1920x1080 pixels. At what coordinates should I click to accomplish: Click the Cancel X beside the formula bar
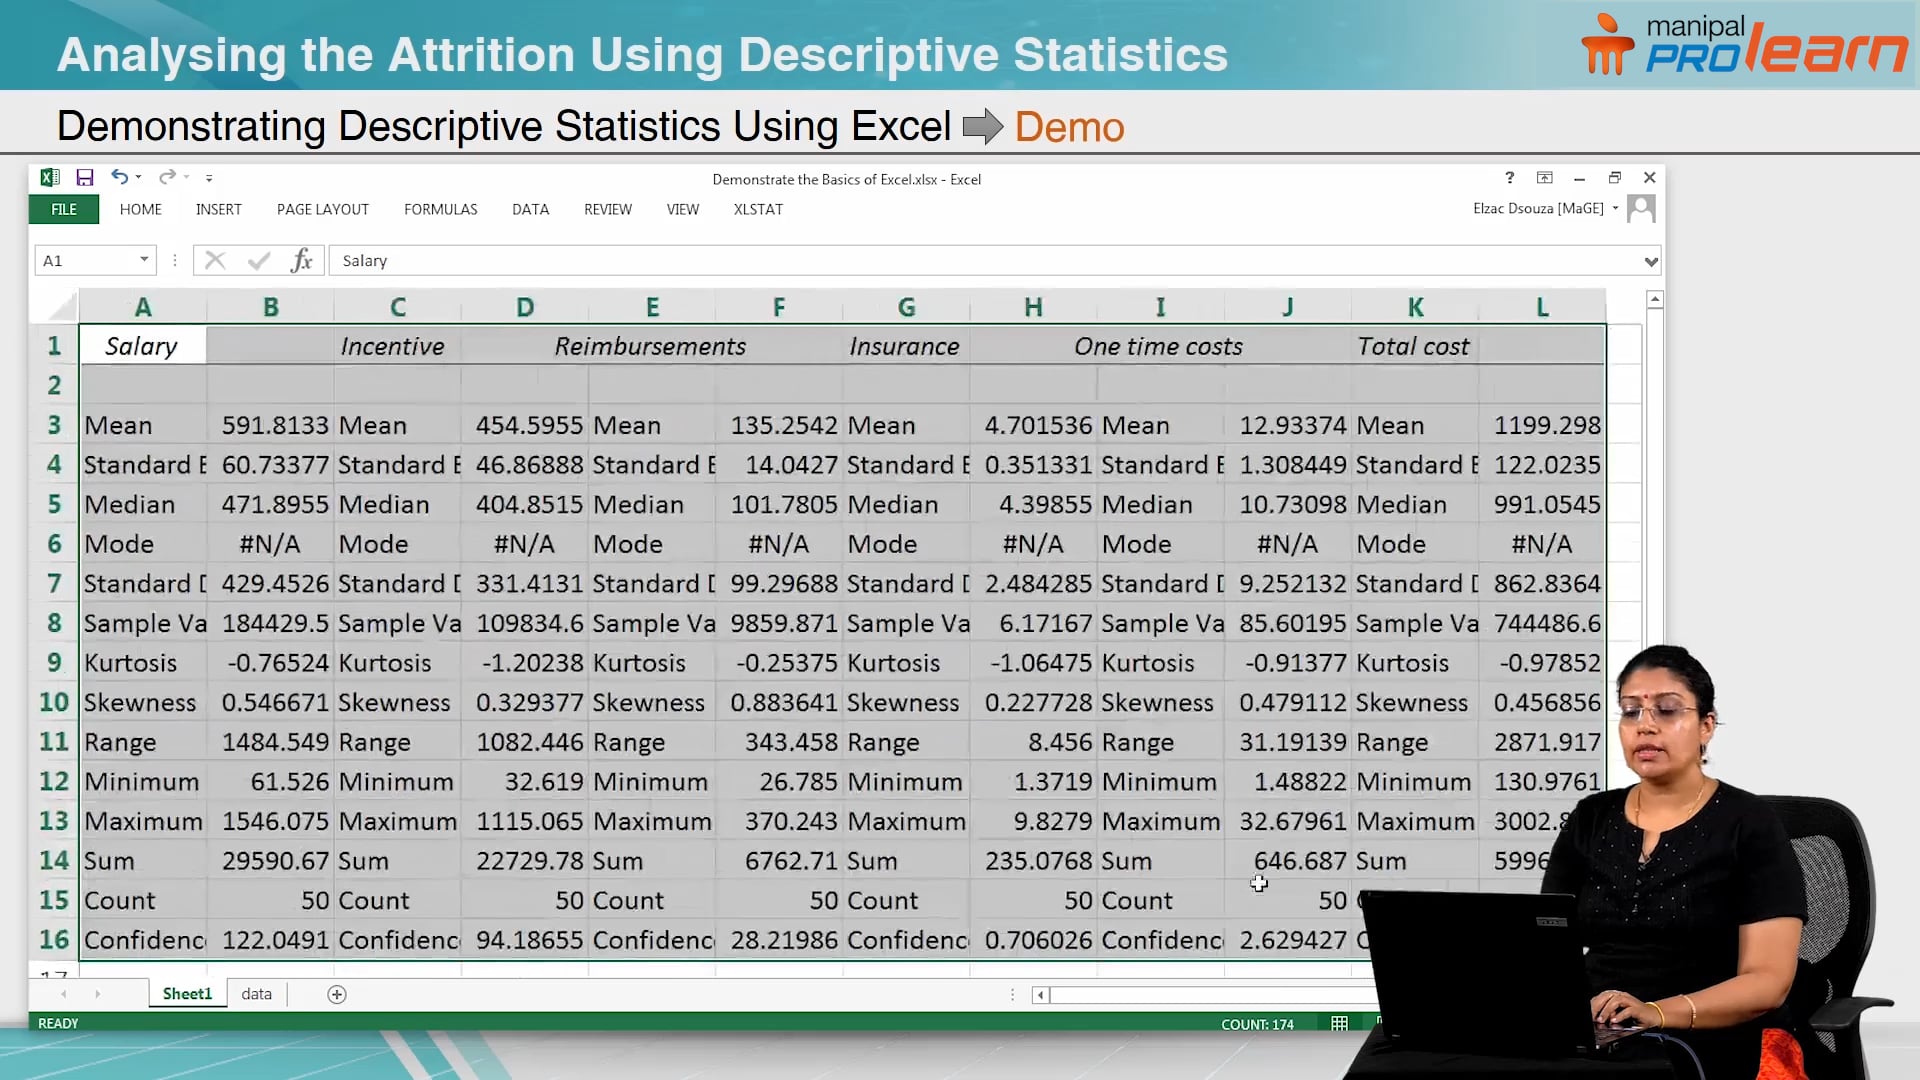point(214,260)
